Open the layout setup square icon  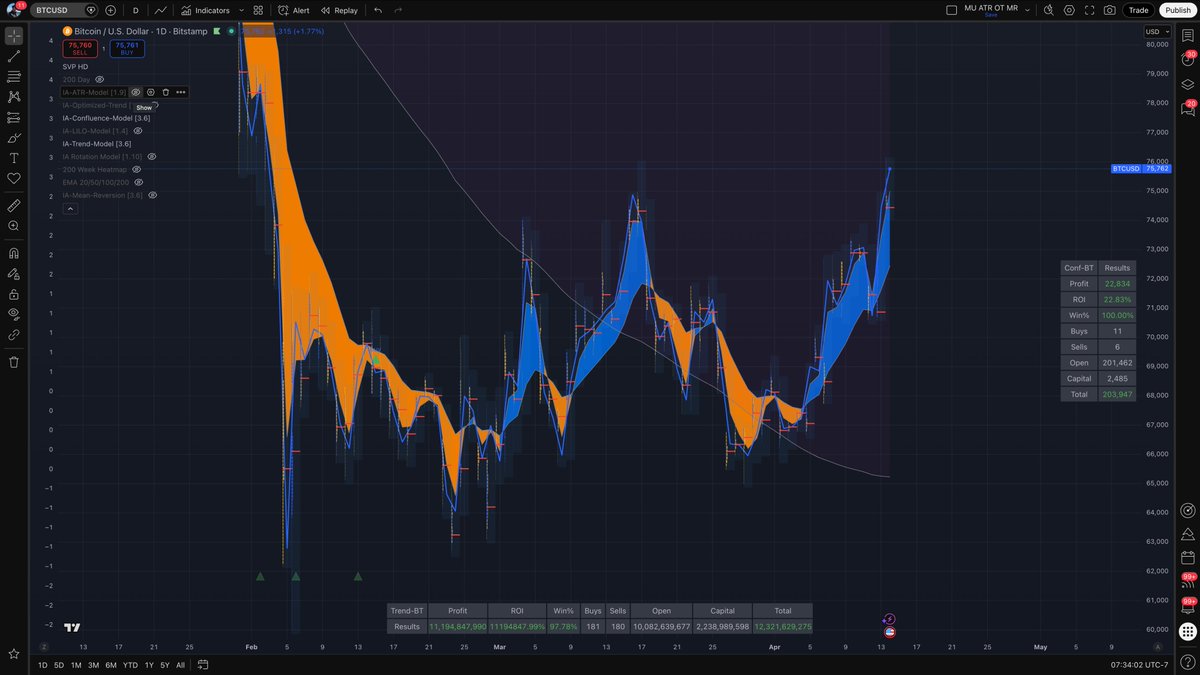951,10
